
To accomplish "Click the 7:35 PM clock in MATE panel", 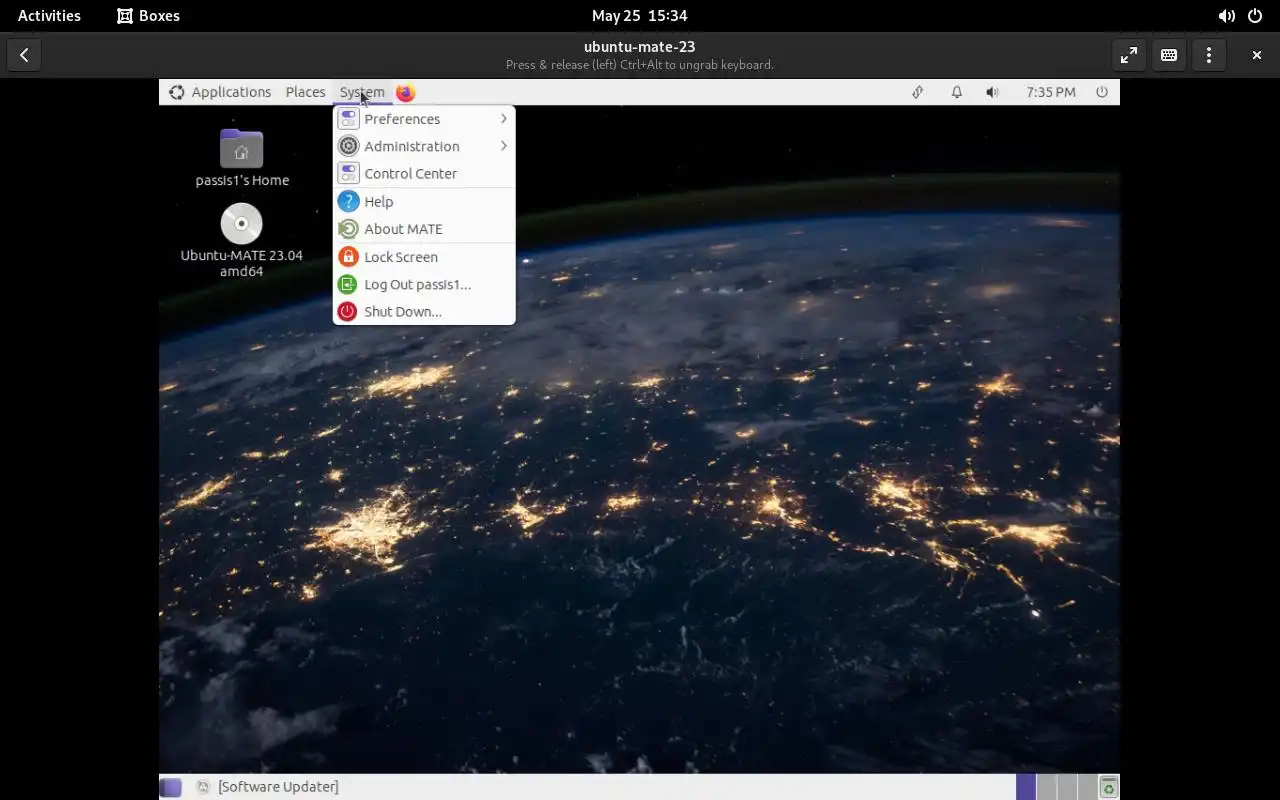I will click(1051, 92).
